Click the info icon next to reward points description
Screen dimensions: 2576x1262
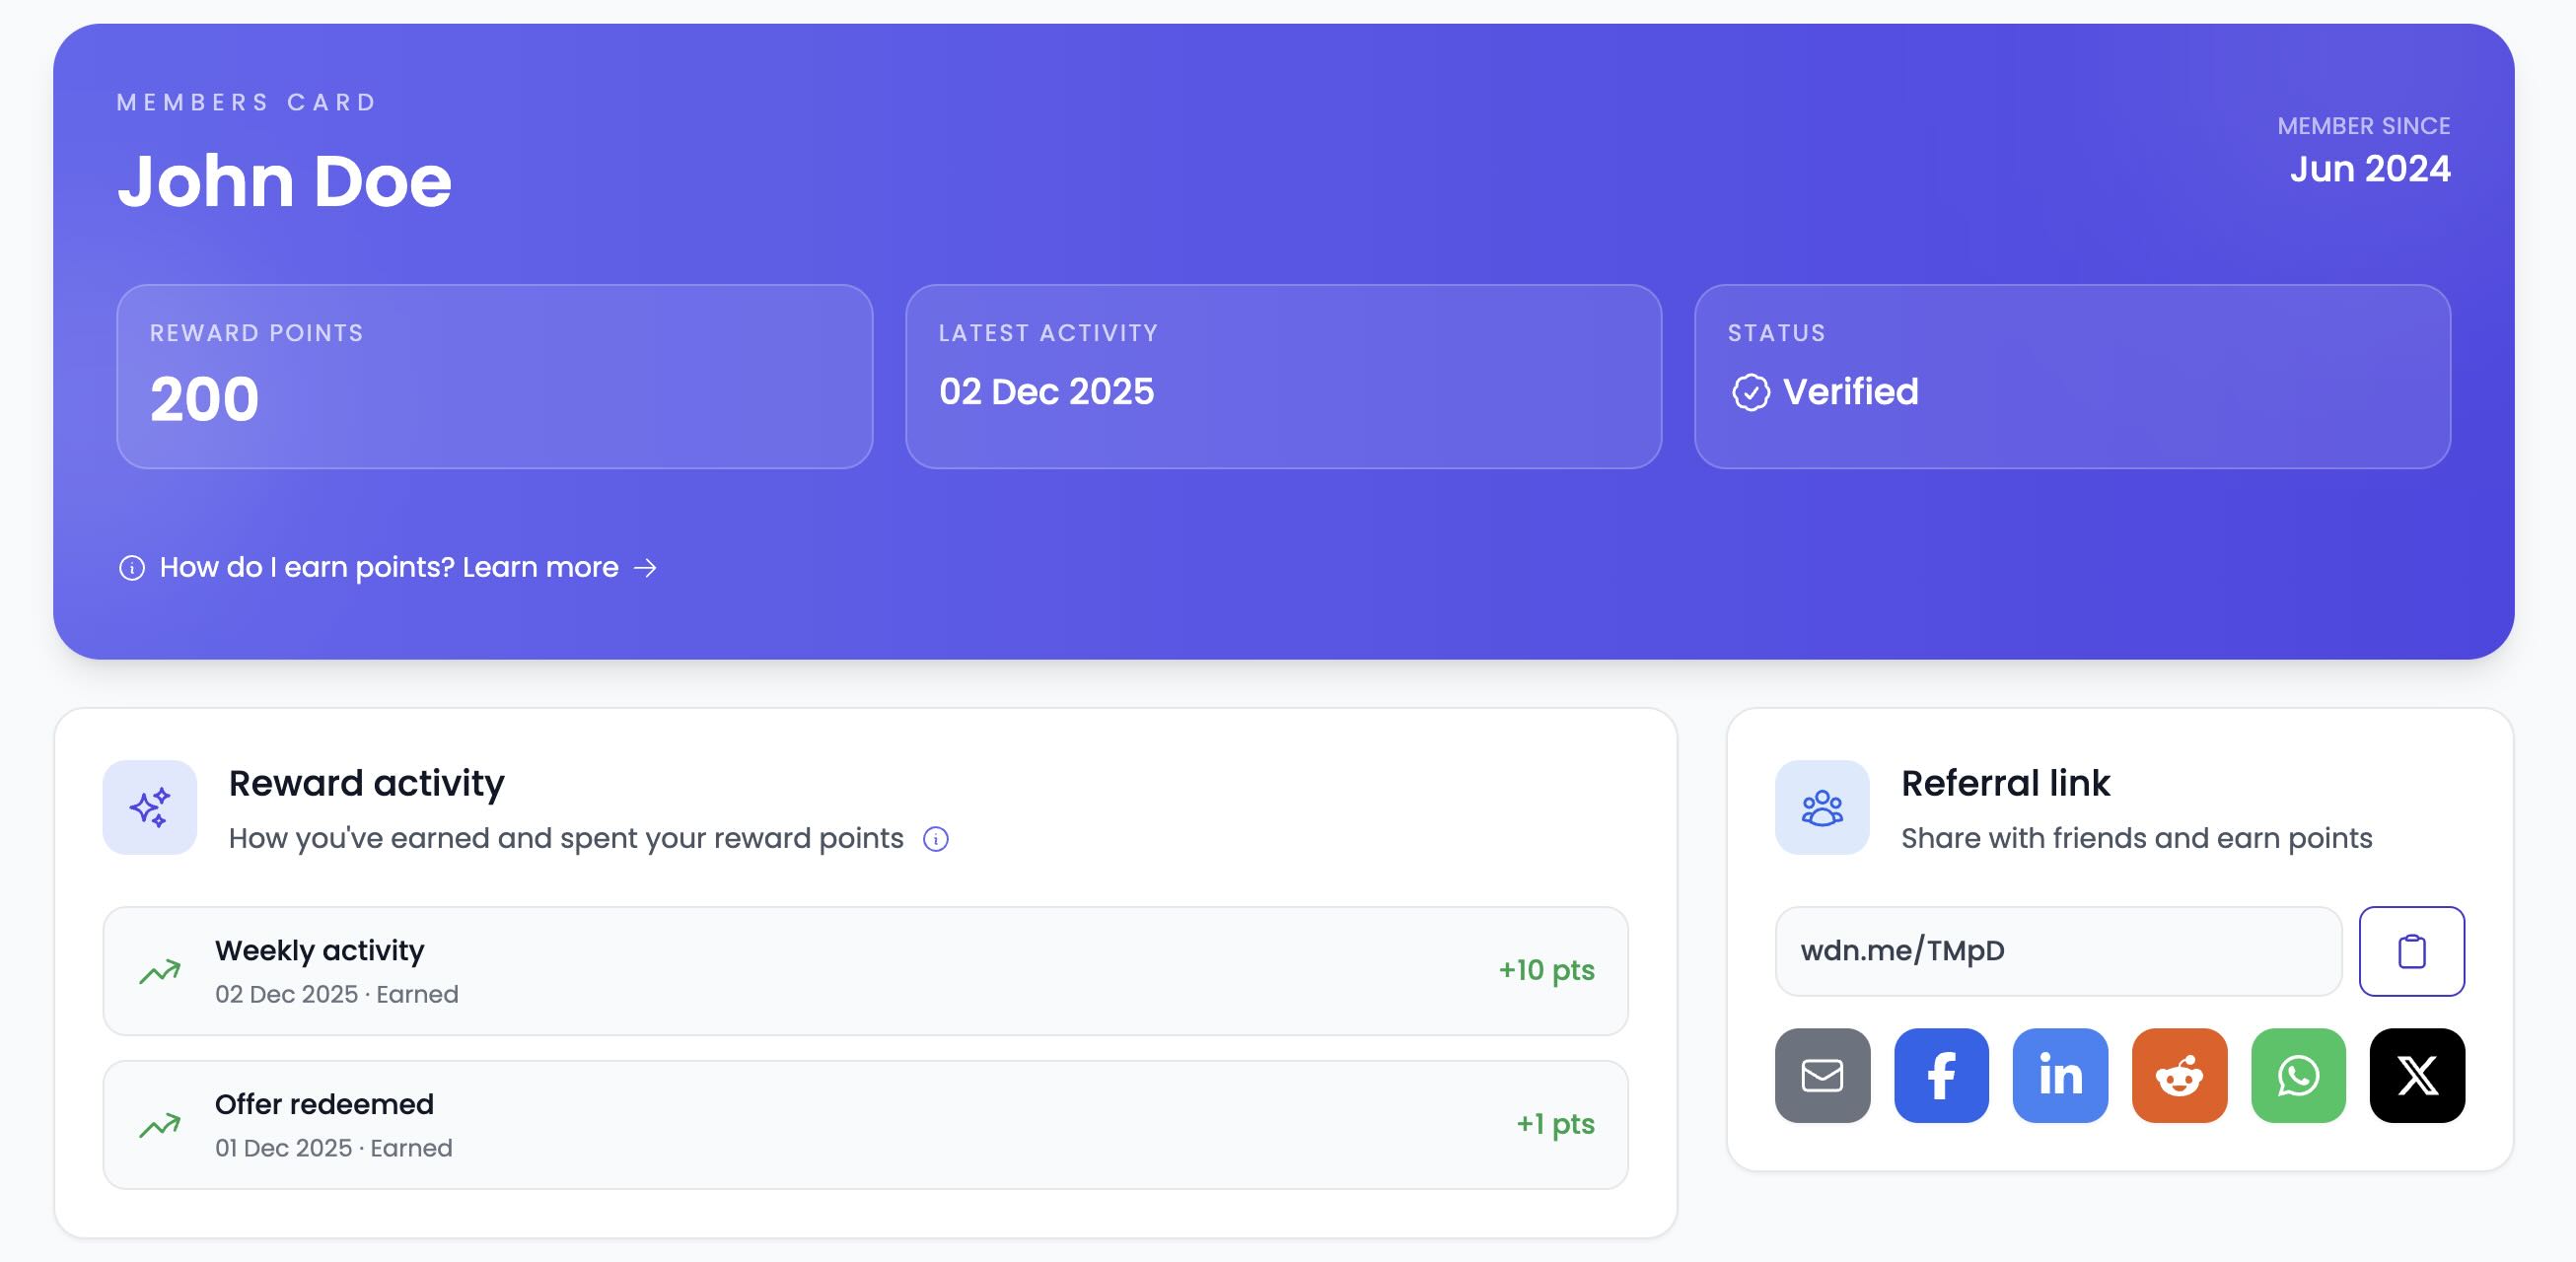[936, 840]
